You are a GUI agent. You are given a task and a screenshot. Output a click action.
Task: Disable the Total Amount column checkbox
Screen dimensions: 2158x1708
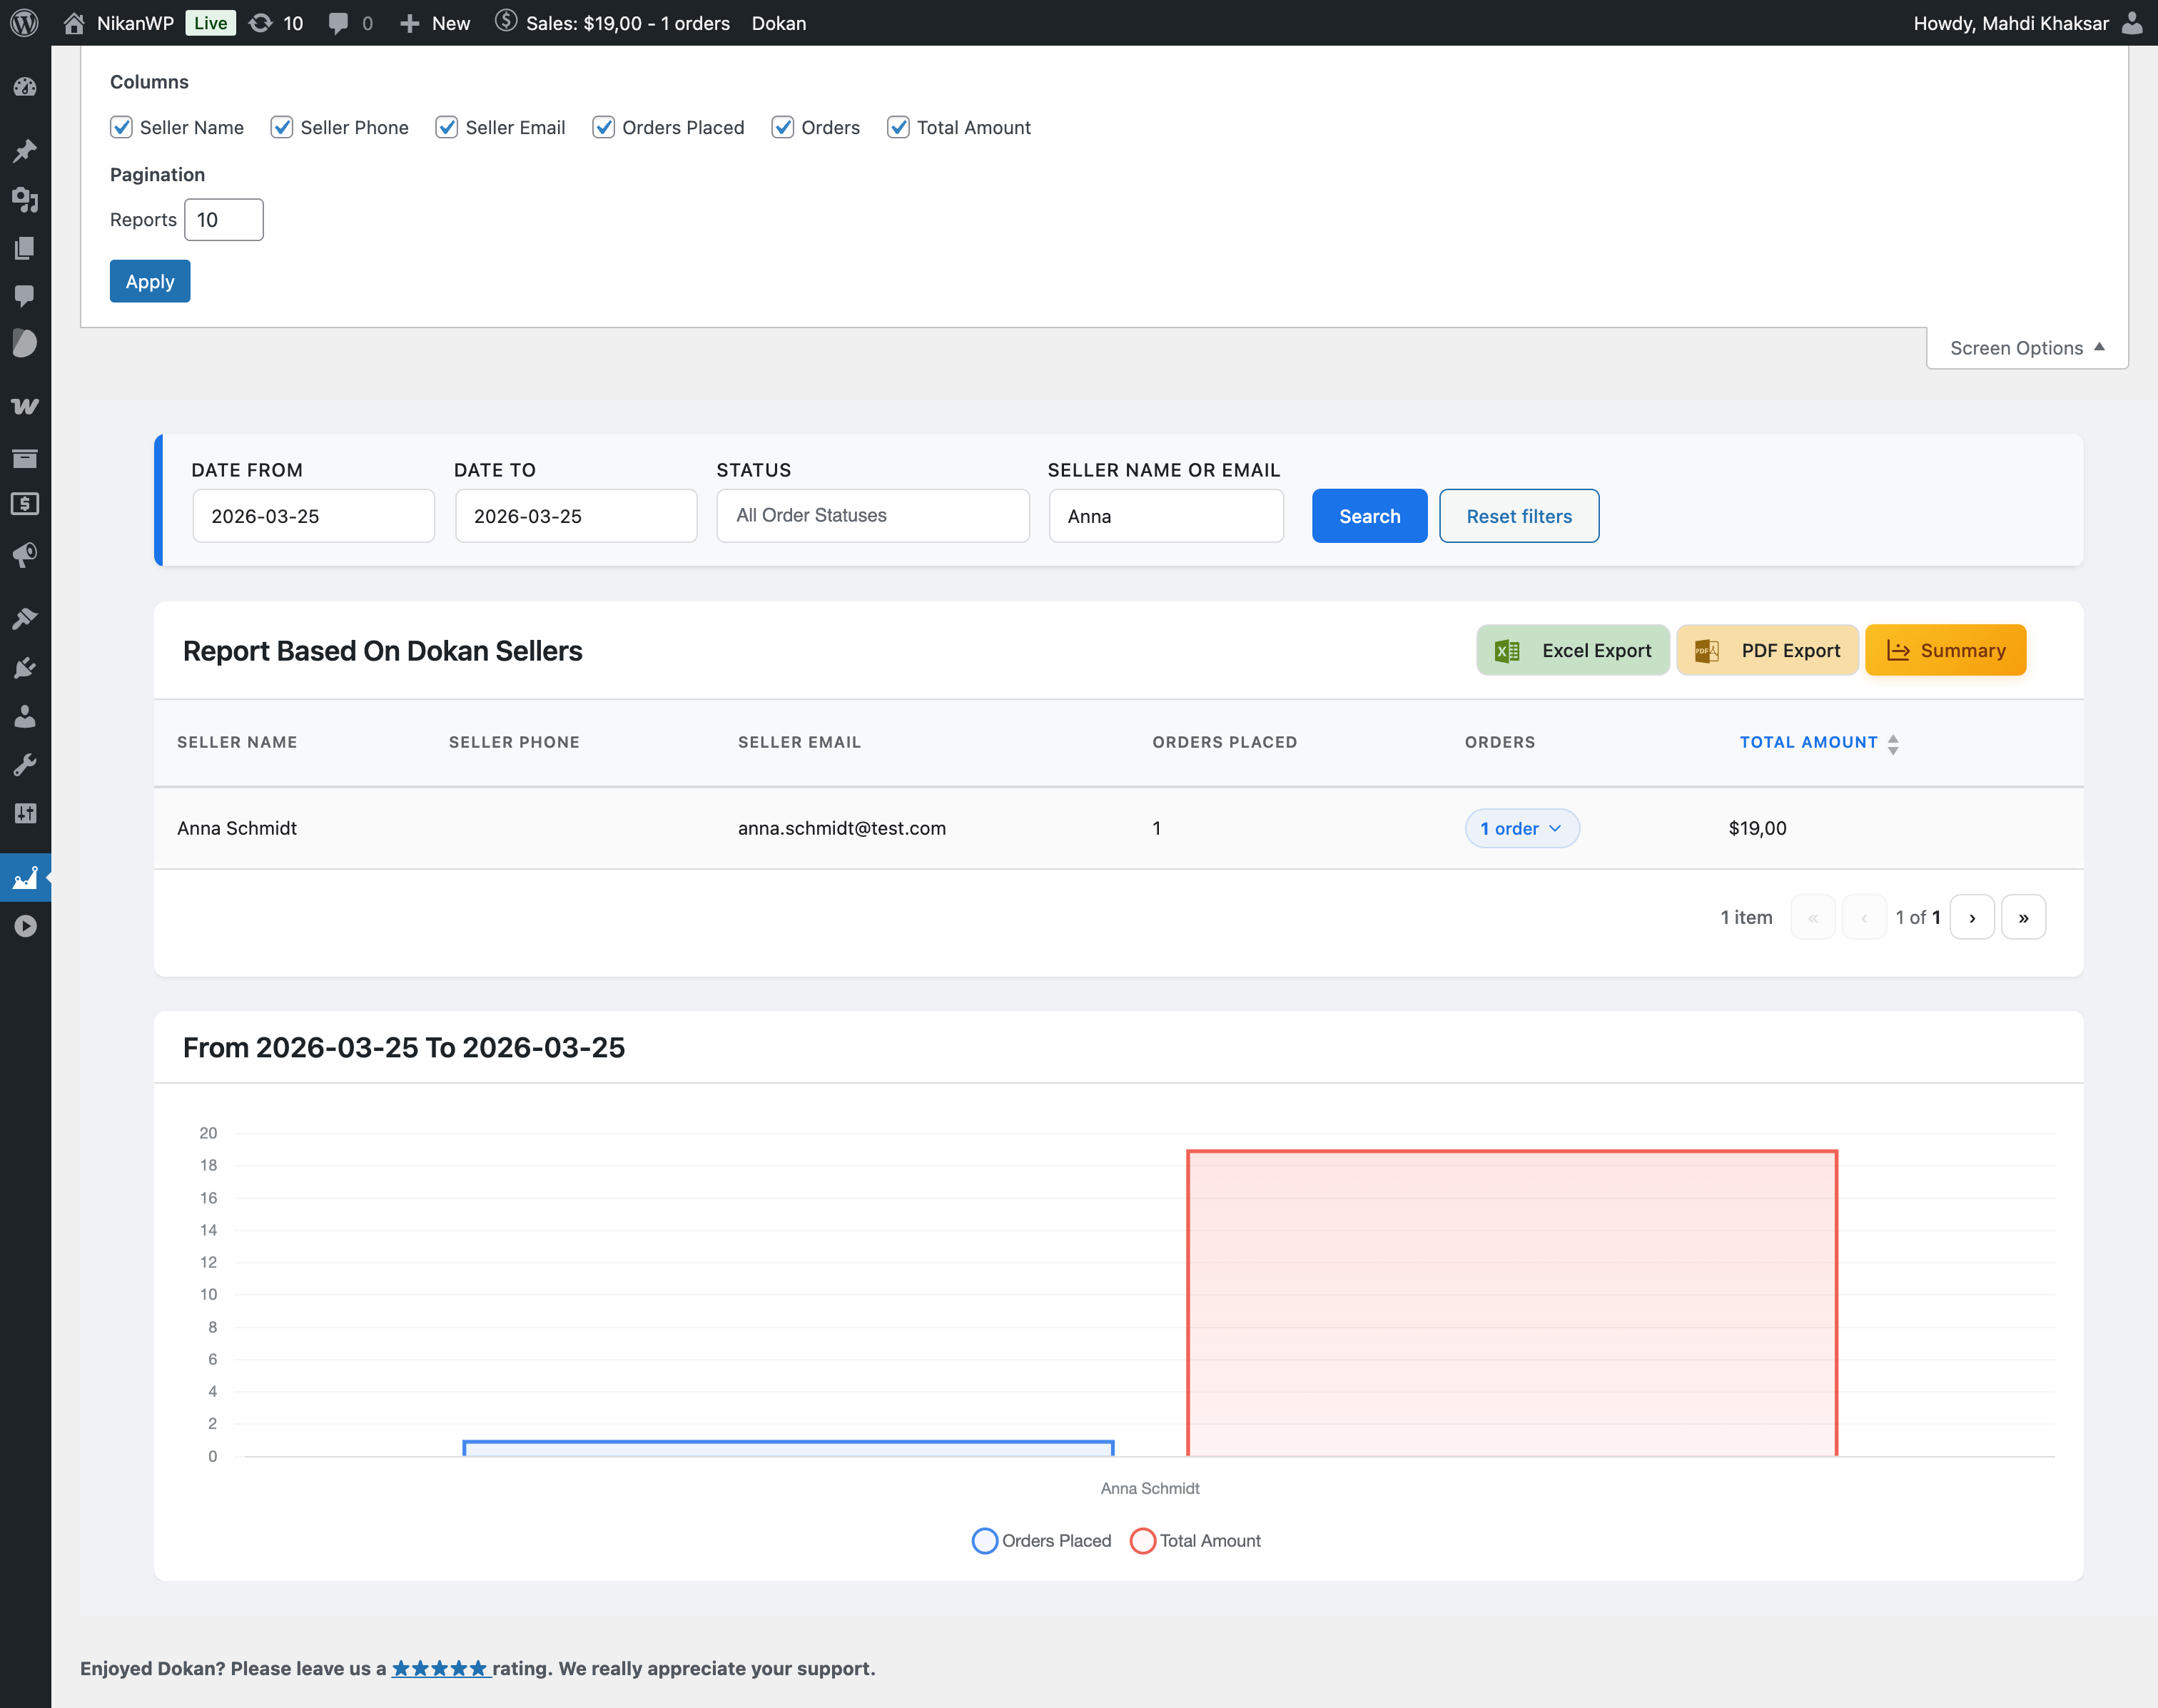[898, 127]
